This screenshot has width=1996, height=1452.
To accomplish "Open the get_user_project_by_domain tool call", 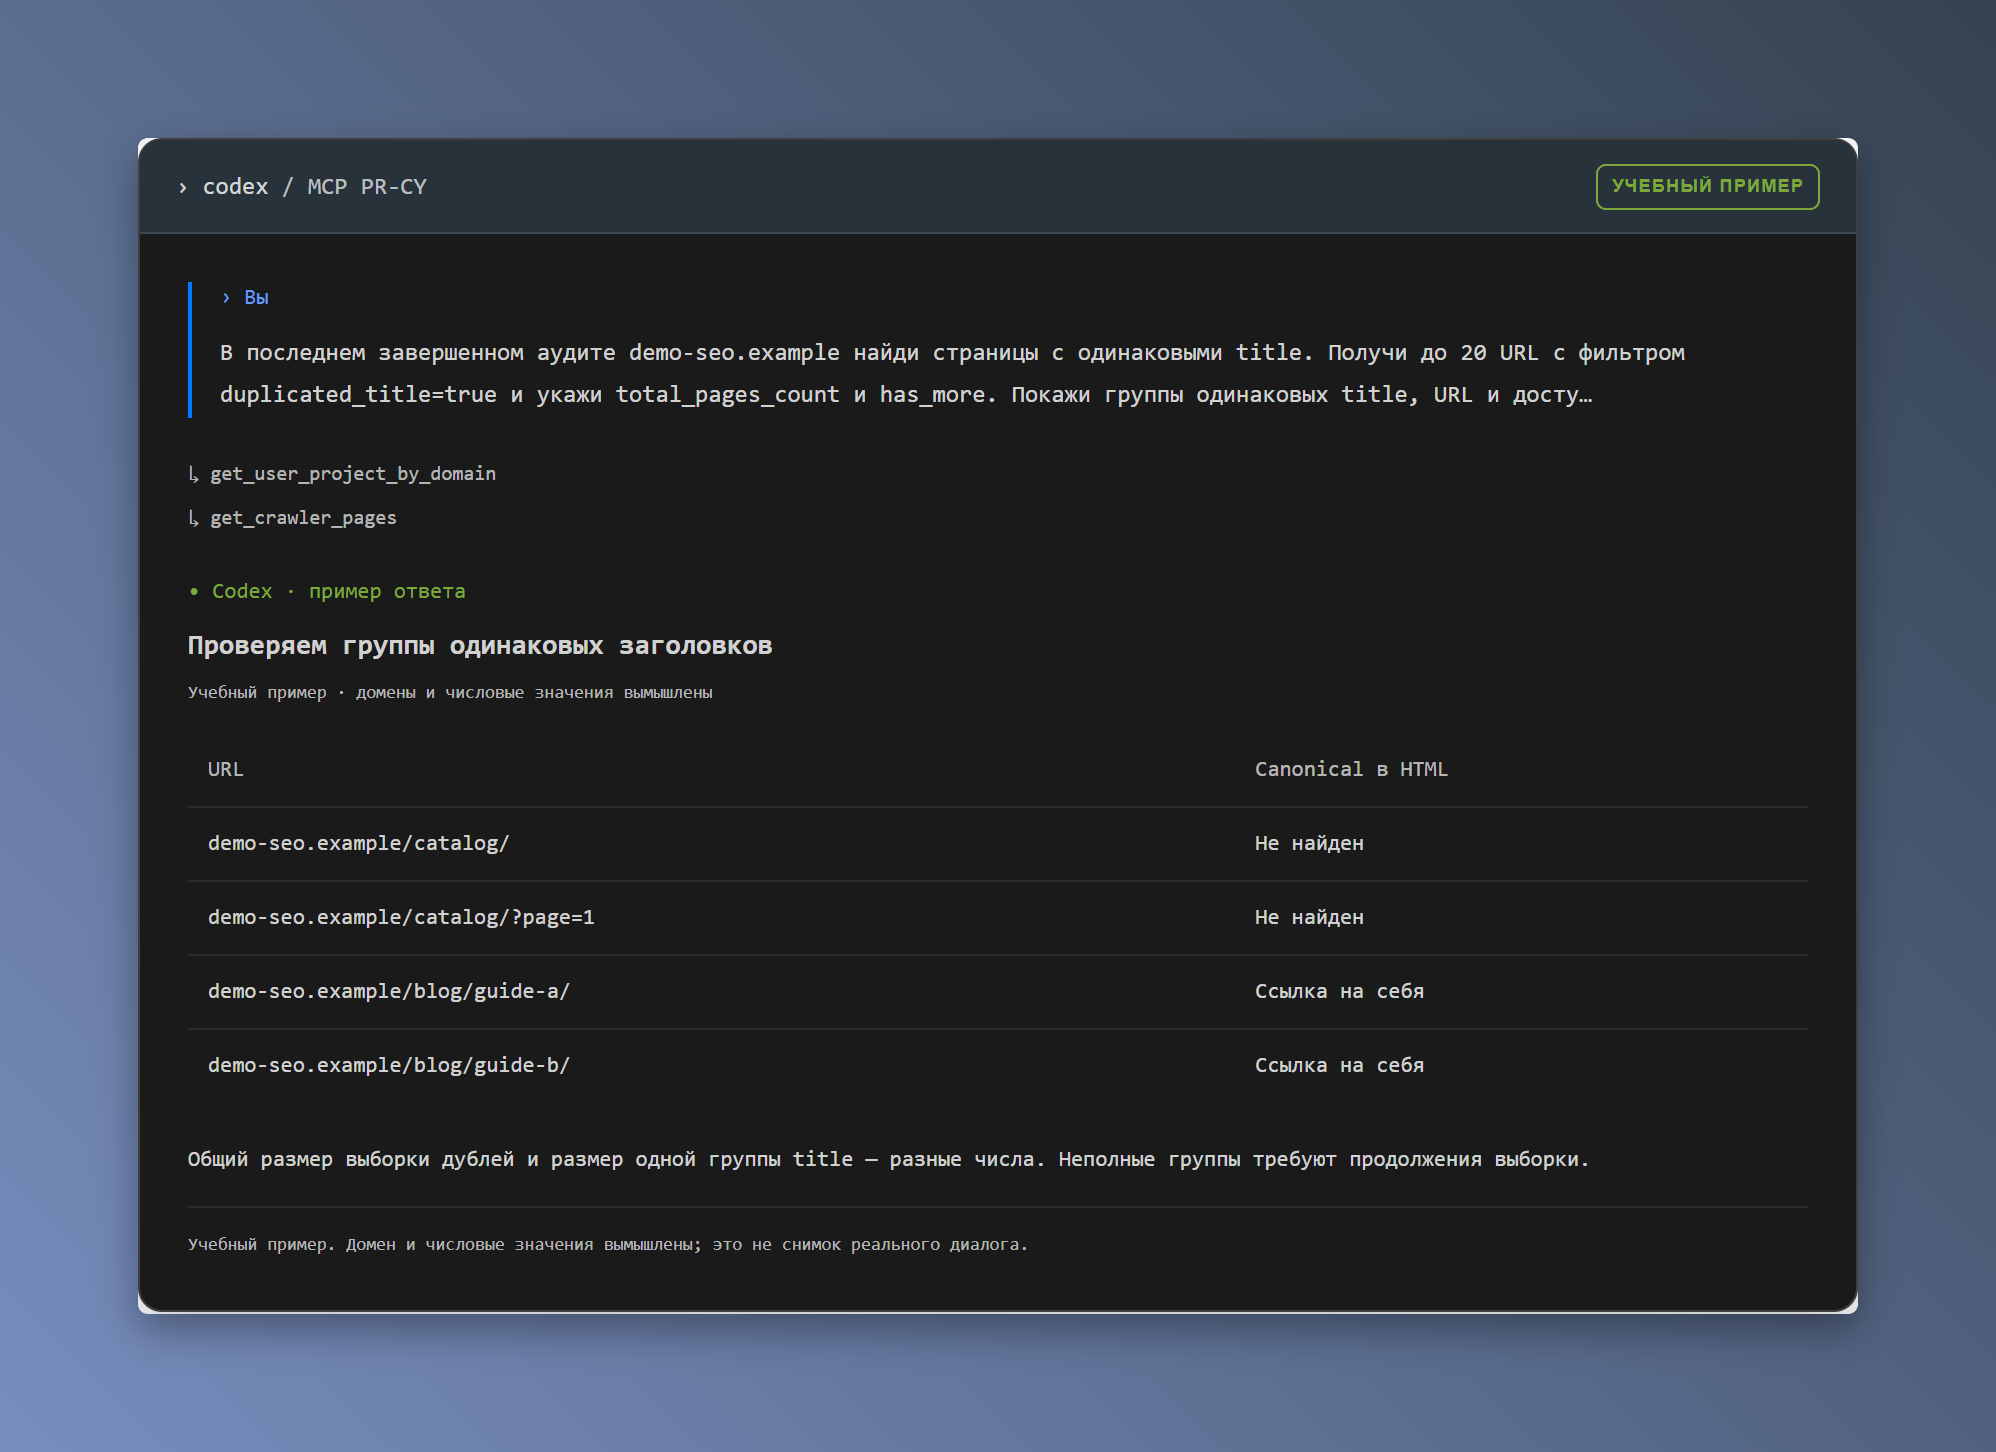I will (353, 474).
